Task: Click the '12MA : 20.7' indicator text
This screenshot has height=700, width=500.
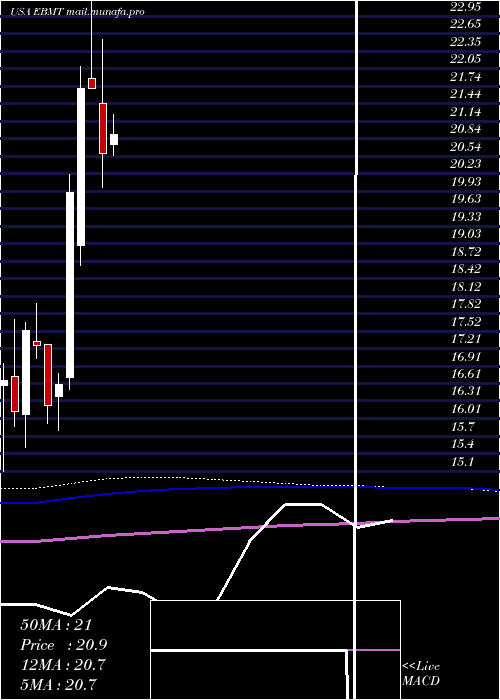Action: (x=63, y=665)
